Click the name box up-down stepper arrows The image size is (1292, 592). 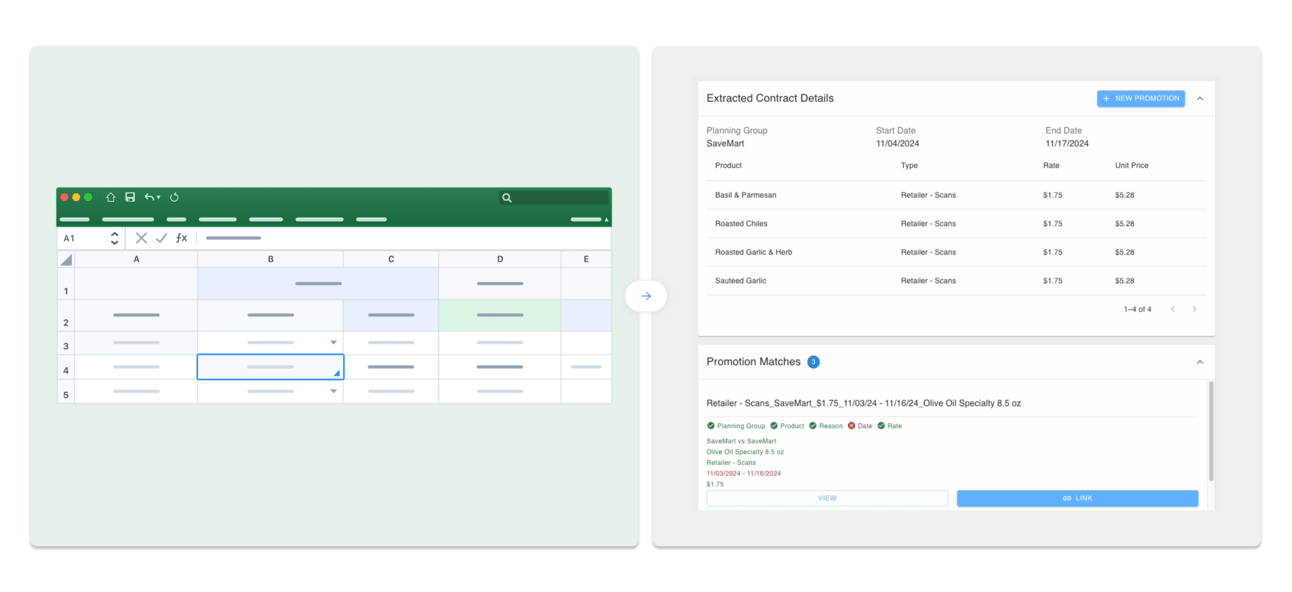(114, 238)
